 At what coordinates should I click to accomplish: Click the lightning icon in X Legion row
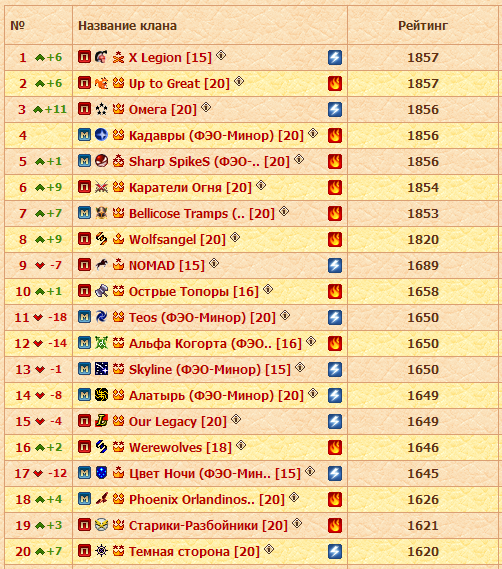click(335, 57)
